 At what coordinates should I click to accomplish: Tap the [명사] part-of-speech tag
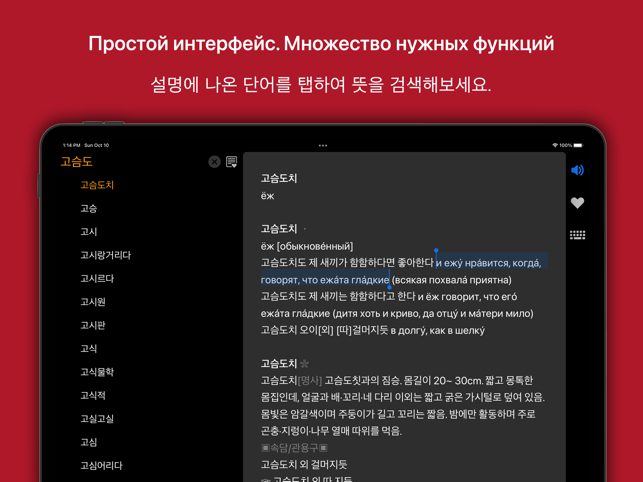310,381
